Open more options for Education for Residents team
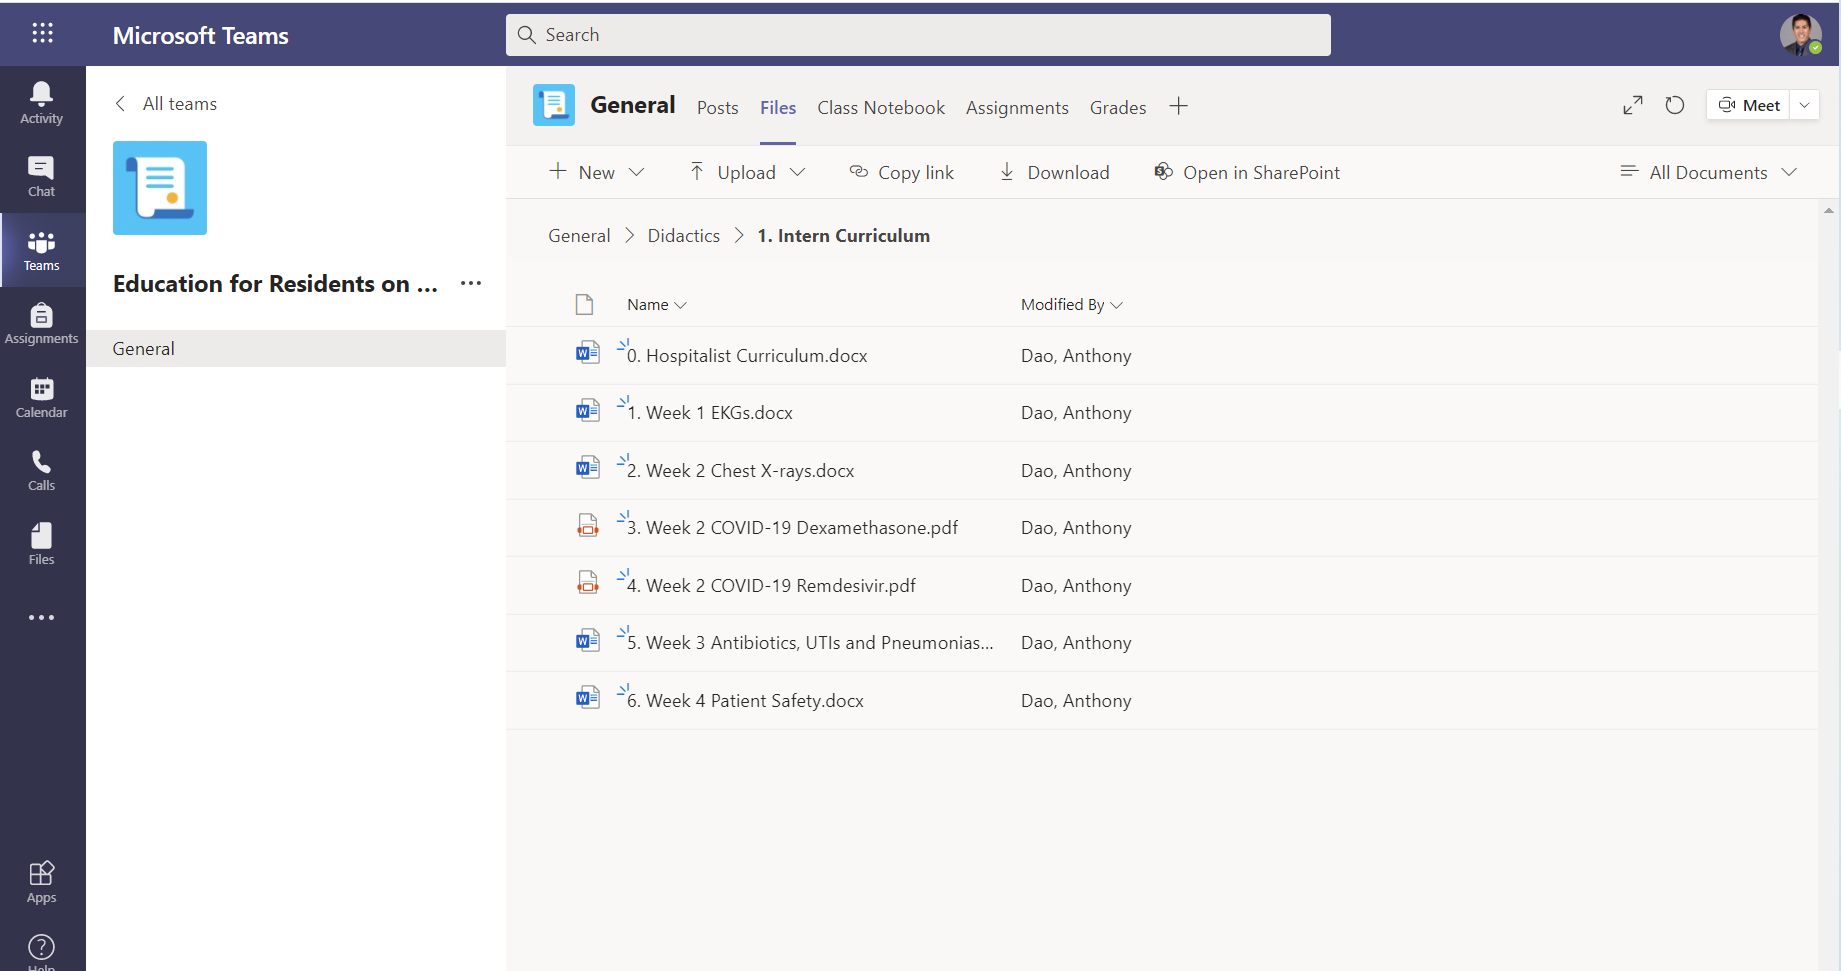This screenshot has width=1841, height=971. [x=470, y=284]
